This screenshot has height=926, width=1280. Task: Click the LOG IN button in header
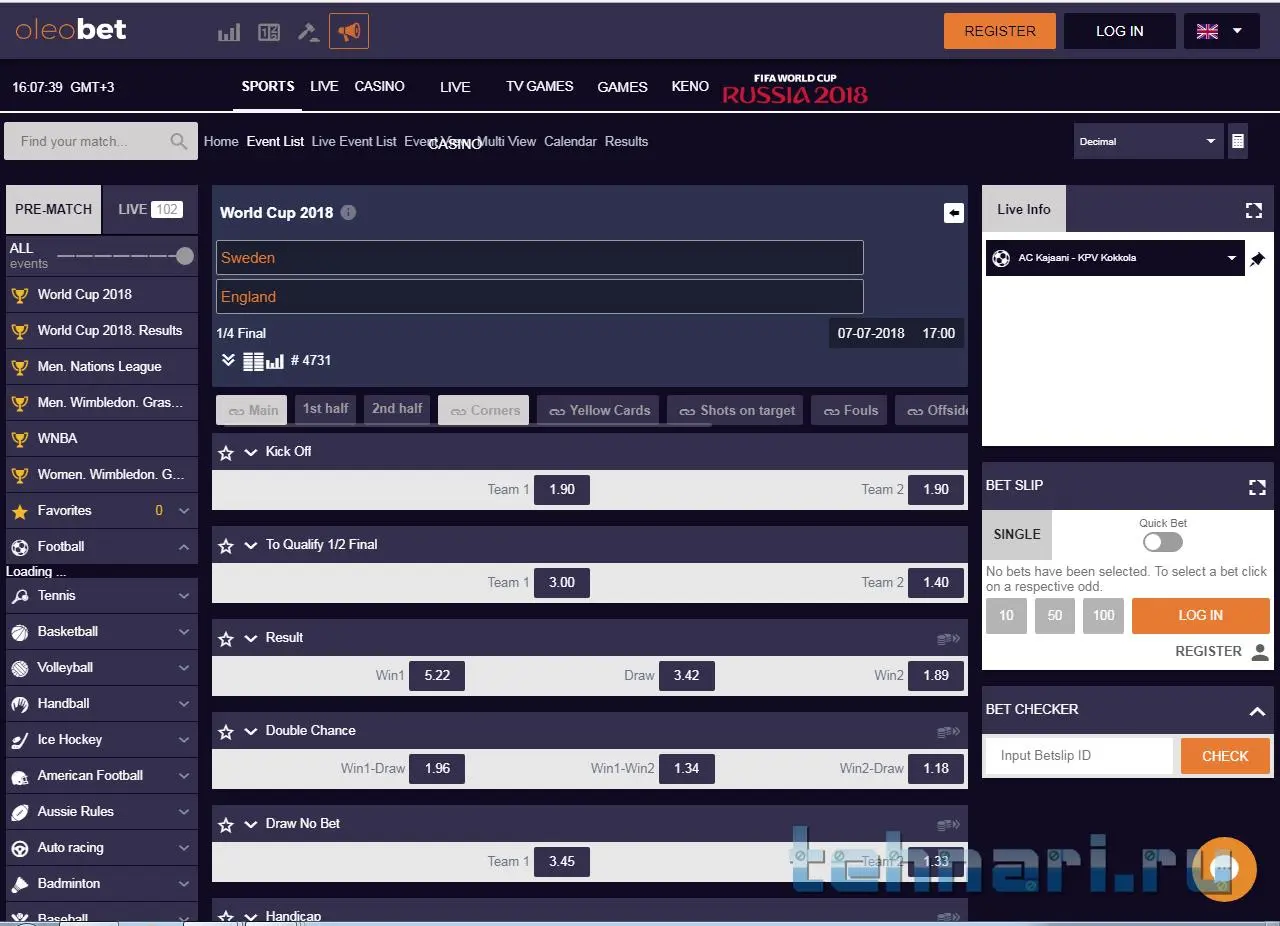coord(1120,31)
